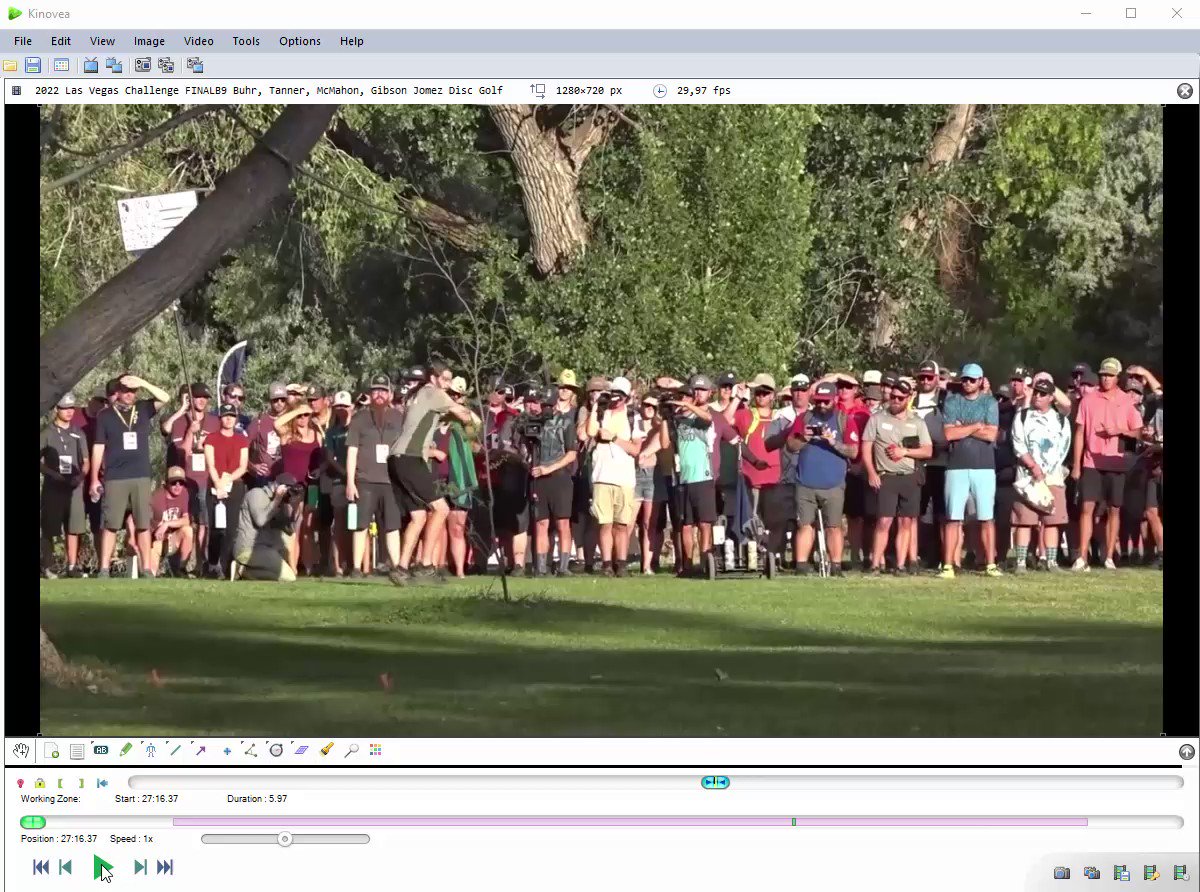Toggle the working zone lock icon
Viewport: 1200px width, 892px height.
point(39,783)
